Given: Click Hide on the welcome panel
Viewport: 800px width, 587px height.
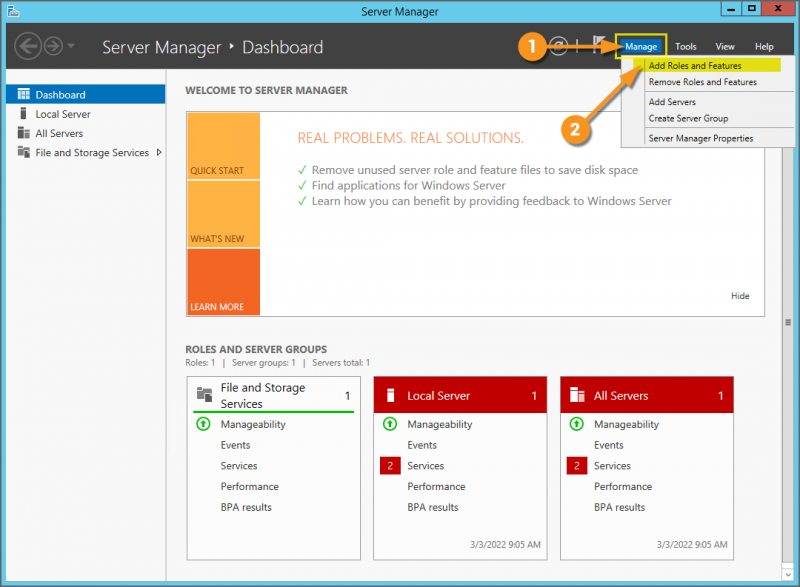Looking at the screenshot, I should (740, 296).
